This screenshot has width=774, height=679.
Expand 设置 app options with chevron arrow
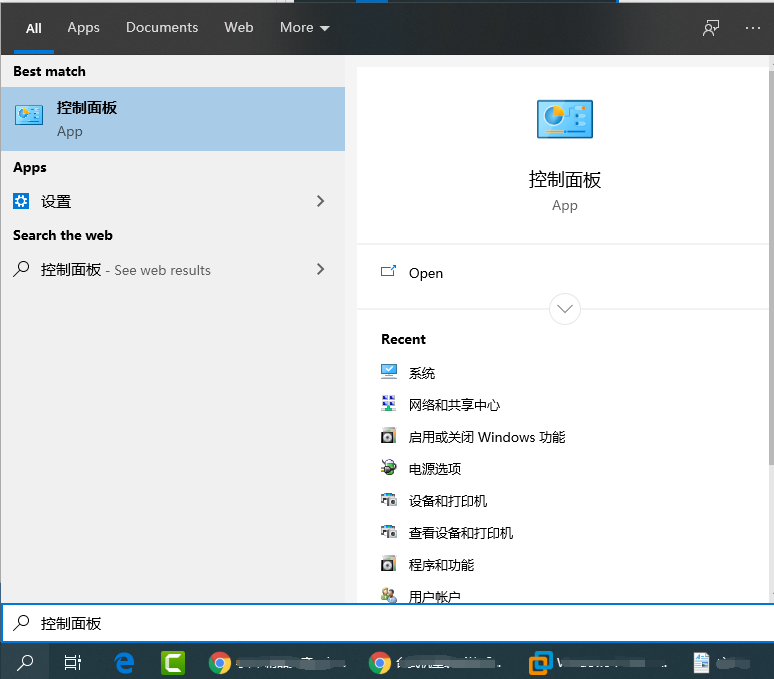(320, 201)
